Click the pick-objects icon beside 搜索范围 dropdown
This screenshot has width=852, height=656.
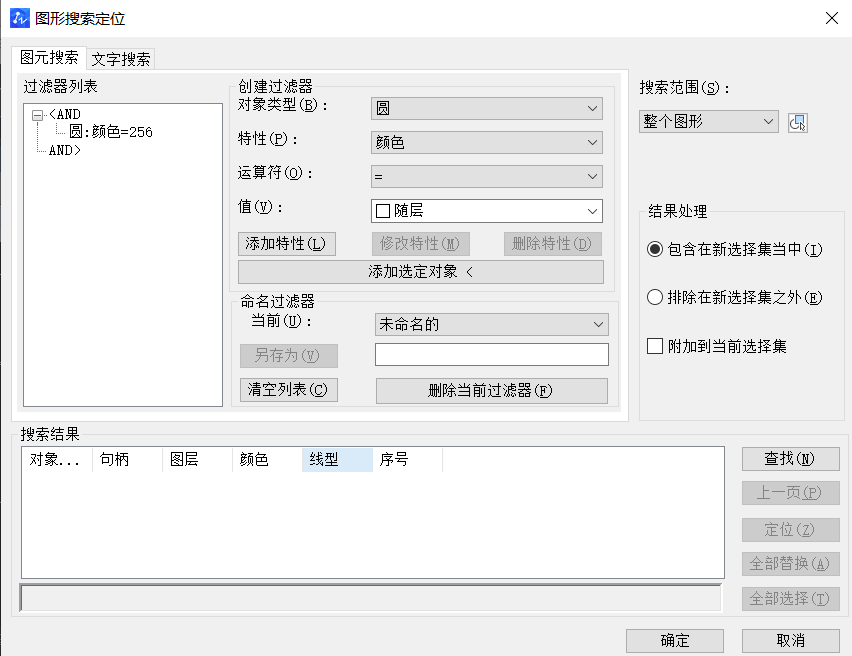point(796,121)
